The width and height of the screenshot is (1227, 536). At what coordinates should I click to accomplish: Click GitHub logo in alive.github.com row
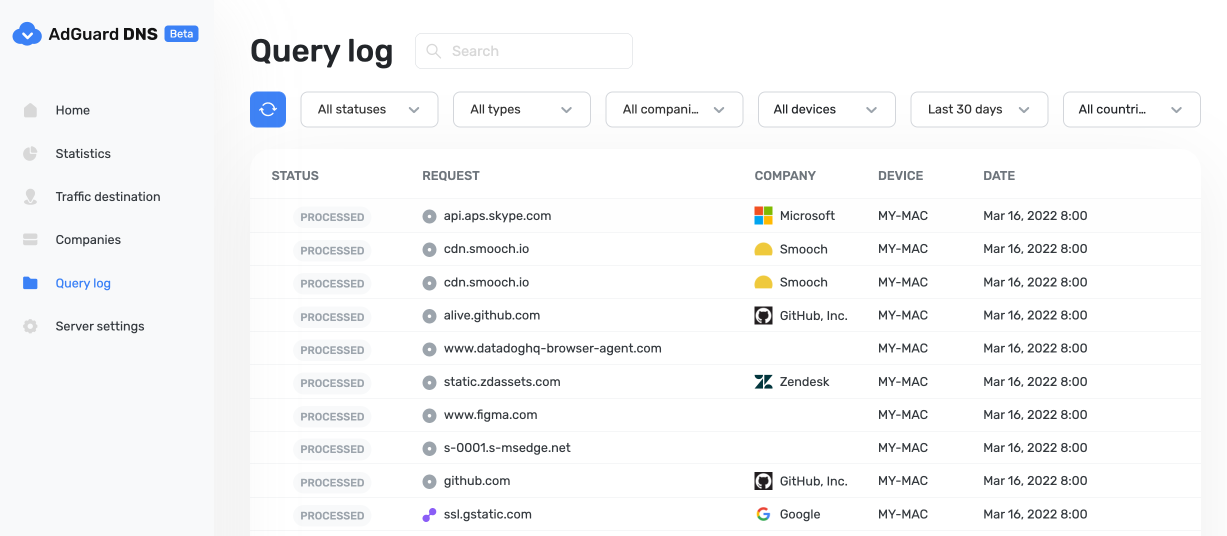(763, 315)
